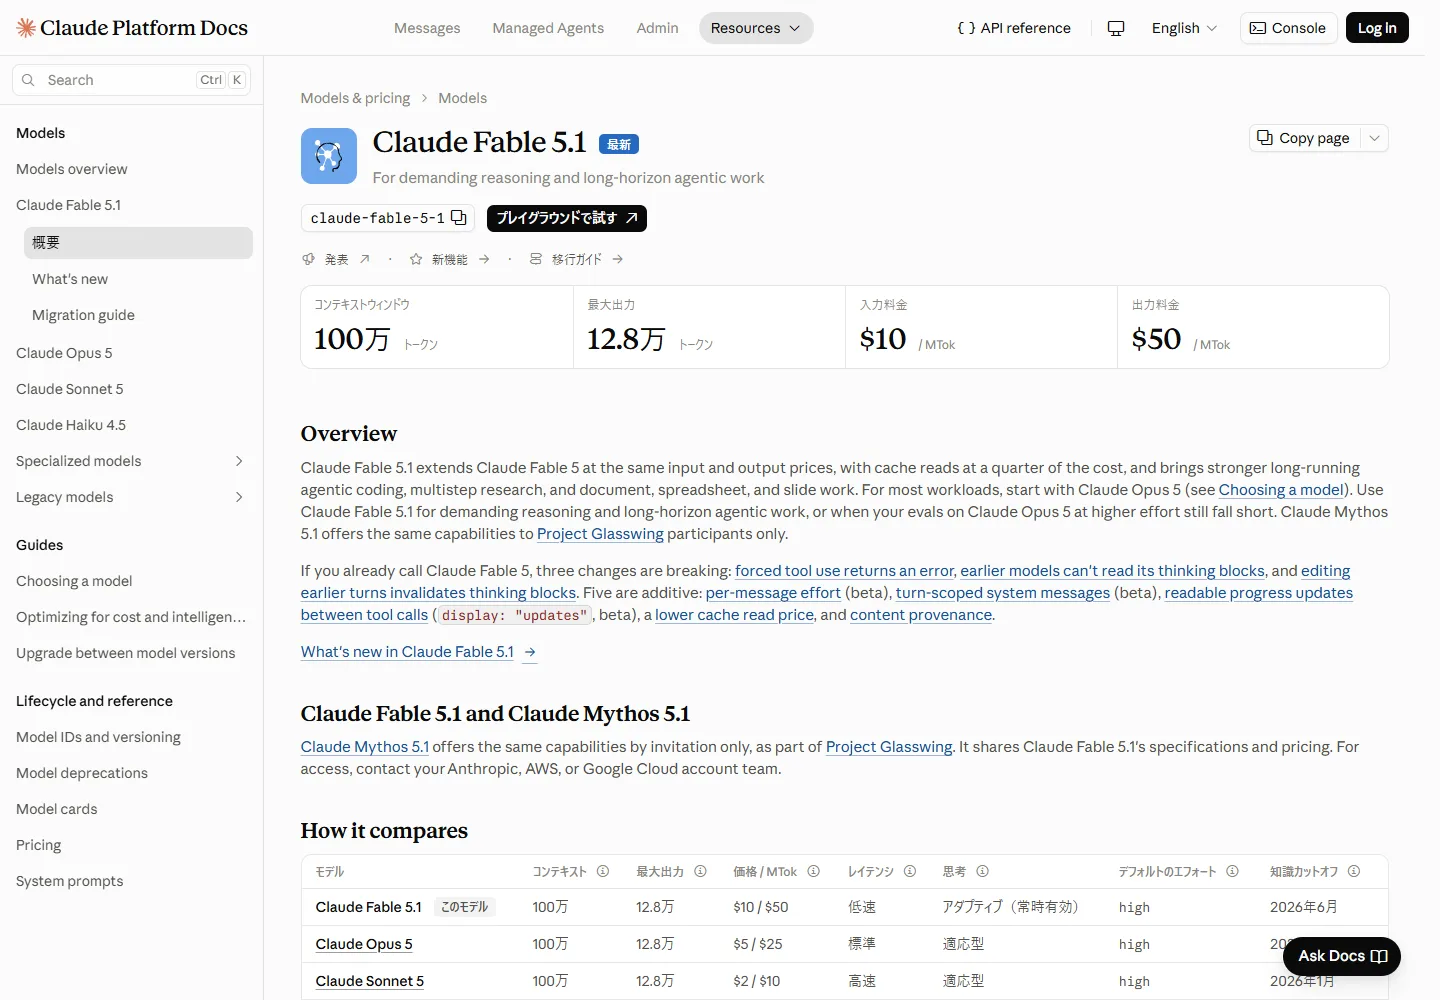Open Optimizing for cost and intelligence guide
1440x1000 pixels.
coord(131,617)
